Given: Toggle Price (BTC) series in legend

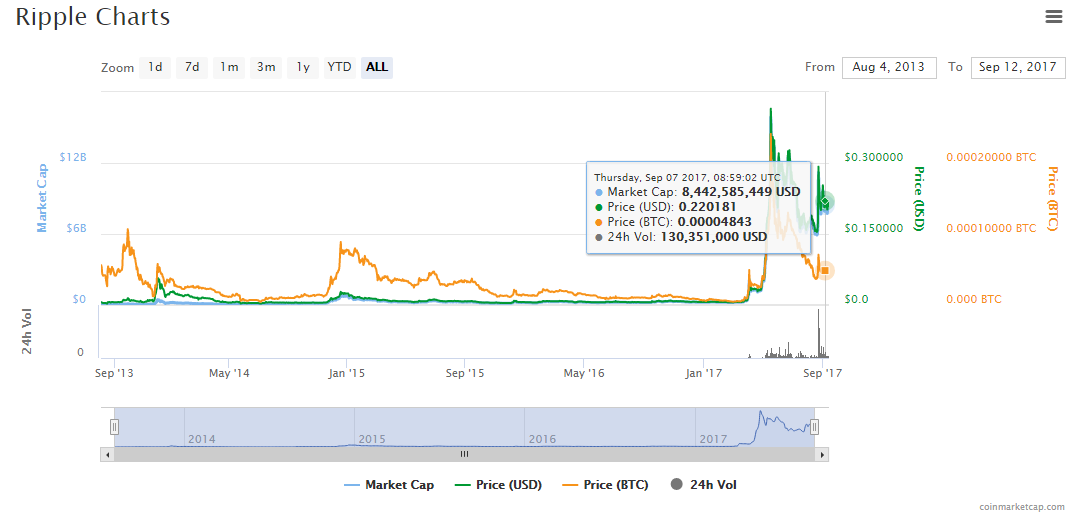Looking at the screenshot, I should point(605,485).
